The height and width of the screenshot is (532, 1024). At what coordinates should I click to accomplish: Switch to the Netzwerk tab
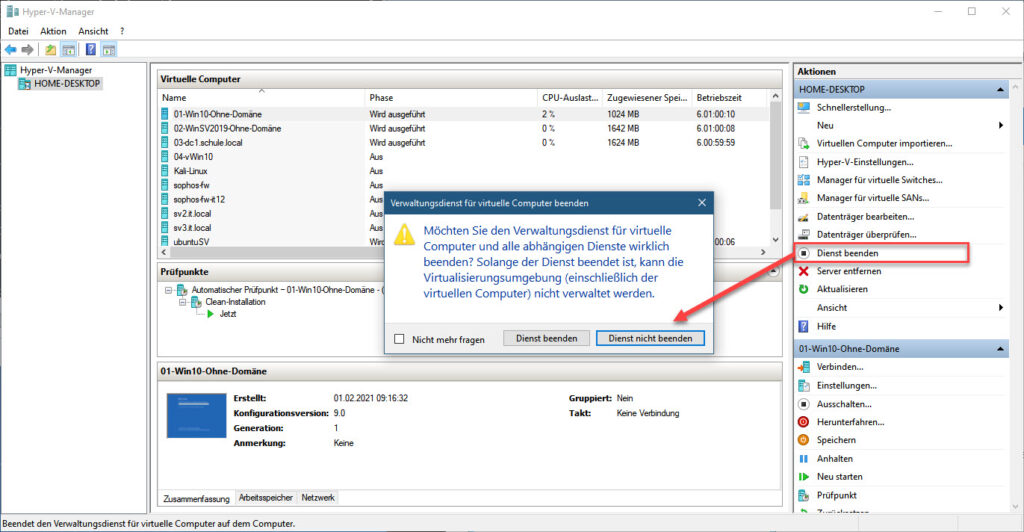[x=318, y=497]
